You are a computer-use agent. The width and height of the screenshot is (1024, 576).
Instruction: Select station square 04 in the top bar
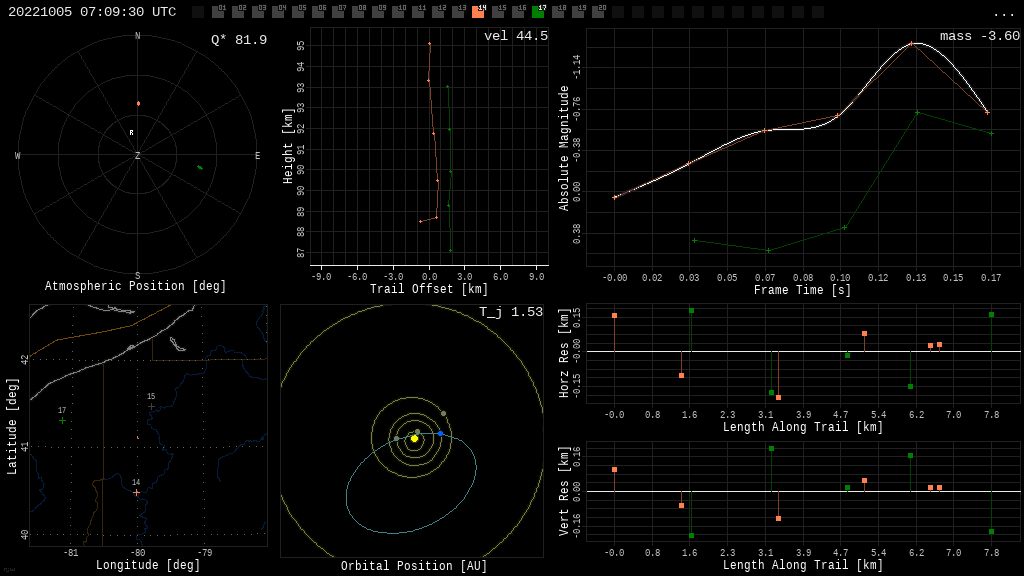(x=278, y=12)
